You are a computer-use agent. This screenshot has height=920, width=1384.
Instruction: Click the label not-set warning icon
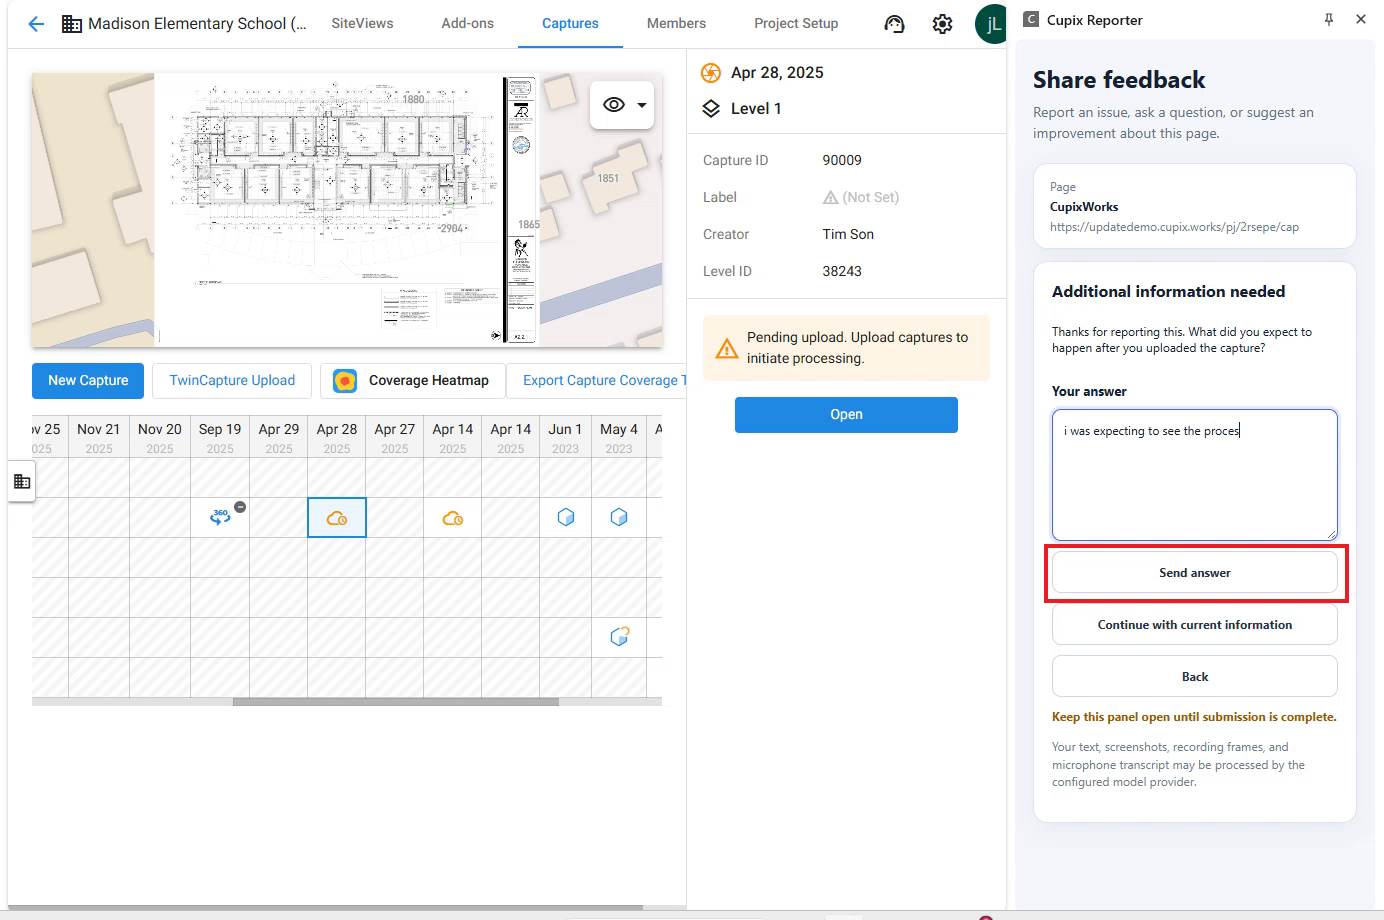tap(830, 198)
